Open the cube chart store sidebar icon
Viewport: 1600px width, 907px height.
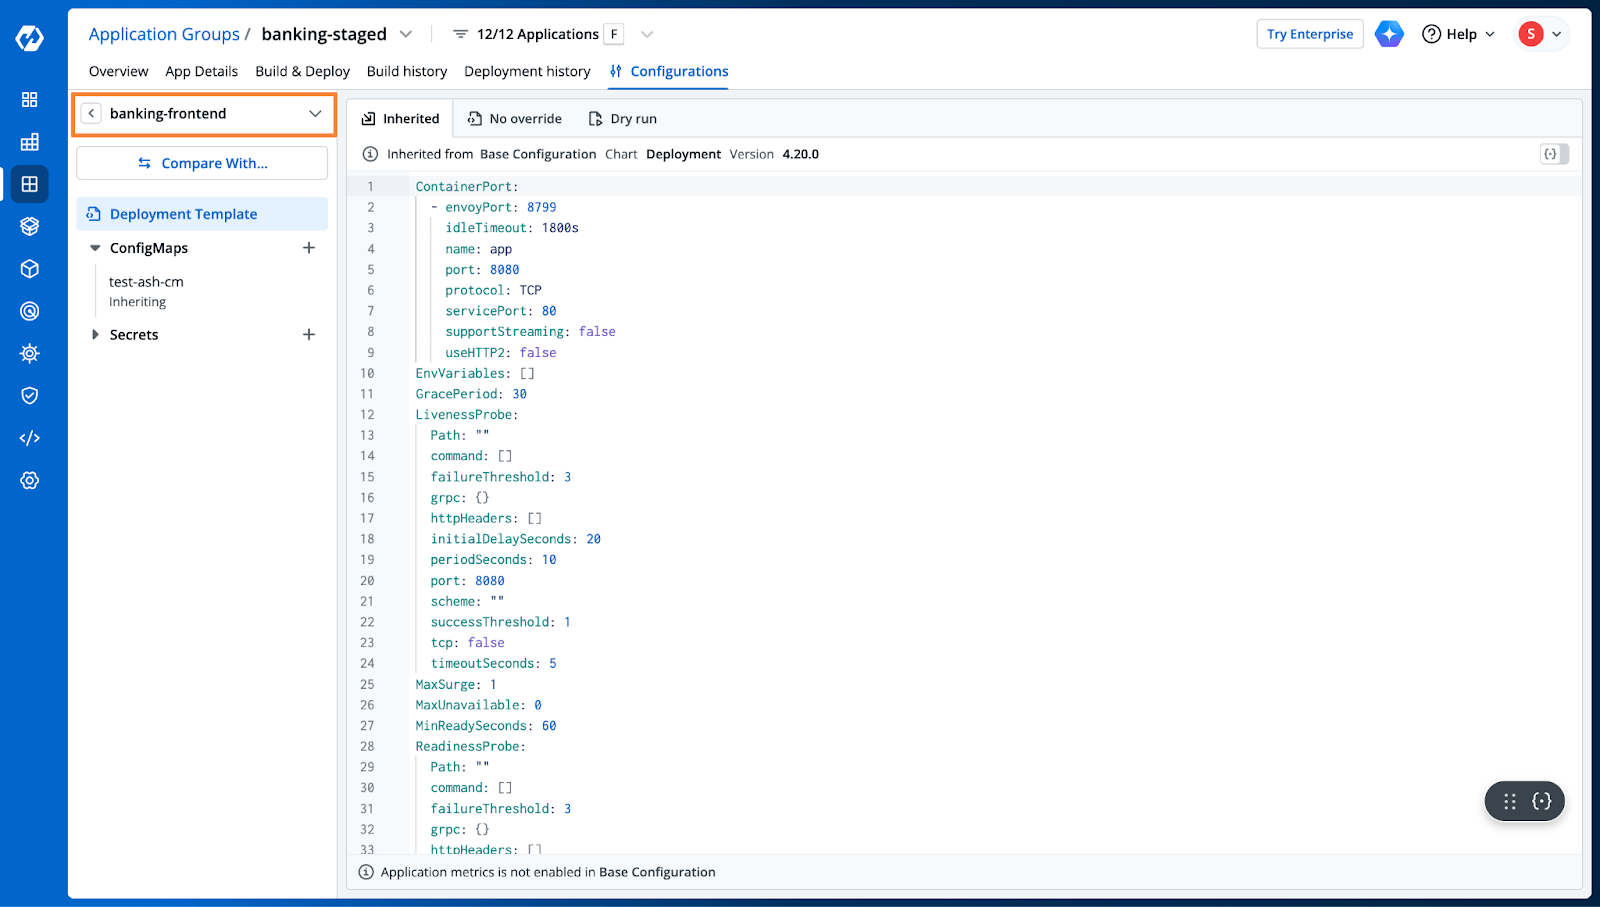coord(30,269)
